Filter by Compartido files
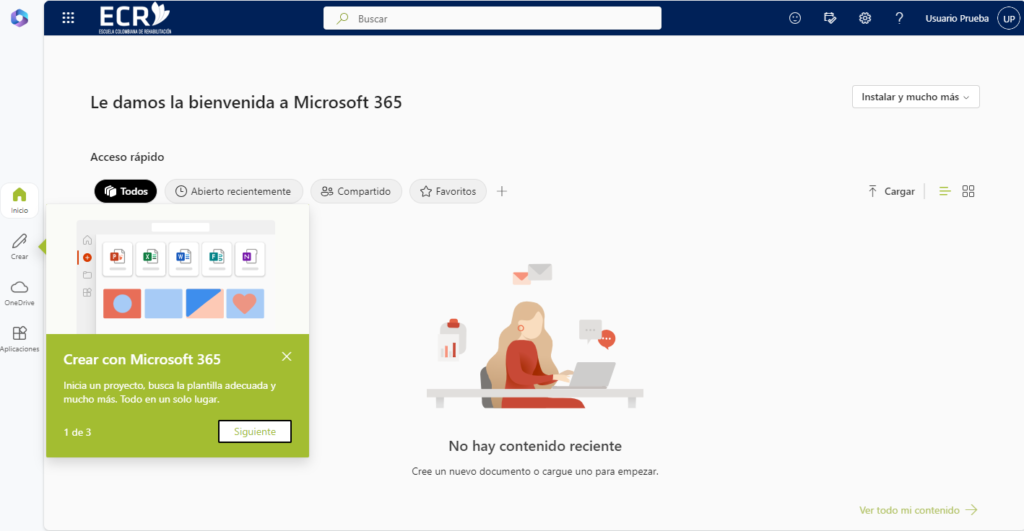 356,191
